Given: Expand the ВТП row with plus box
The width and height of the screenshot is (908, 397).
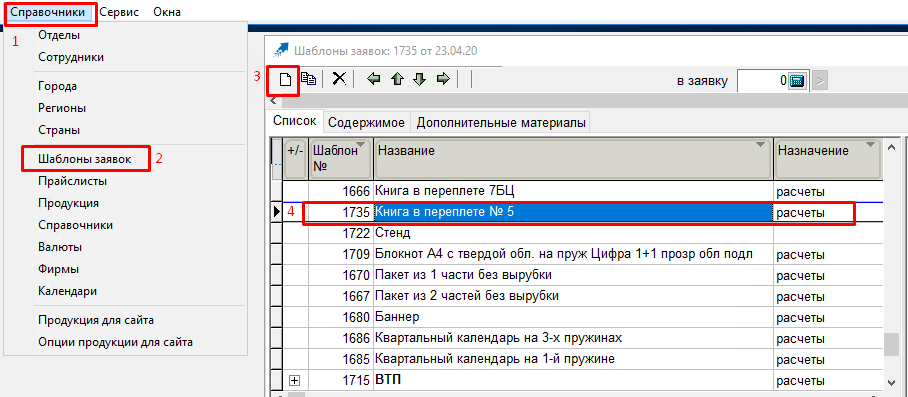Looking at the screenshot, I should [x=295, y=380].
